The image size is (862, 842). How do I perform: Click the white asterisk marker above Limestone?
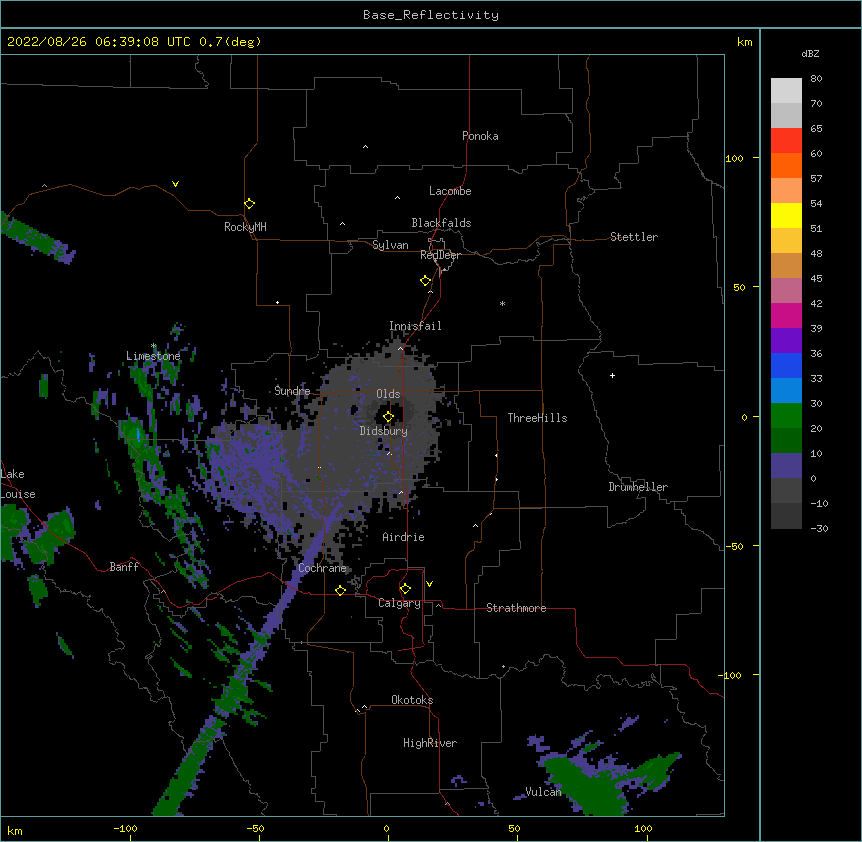153,346
